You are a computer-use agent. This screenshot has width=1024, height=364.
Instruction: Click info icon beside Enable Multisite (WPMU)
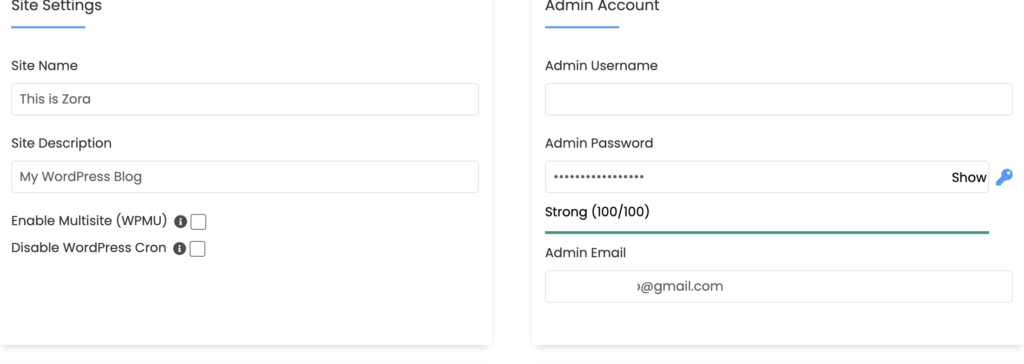(x=180, y=222)
